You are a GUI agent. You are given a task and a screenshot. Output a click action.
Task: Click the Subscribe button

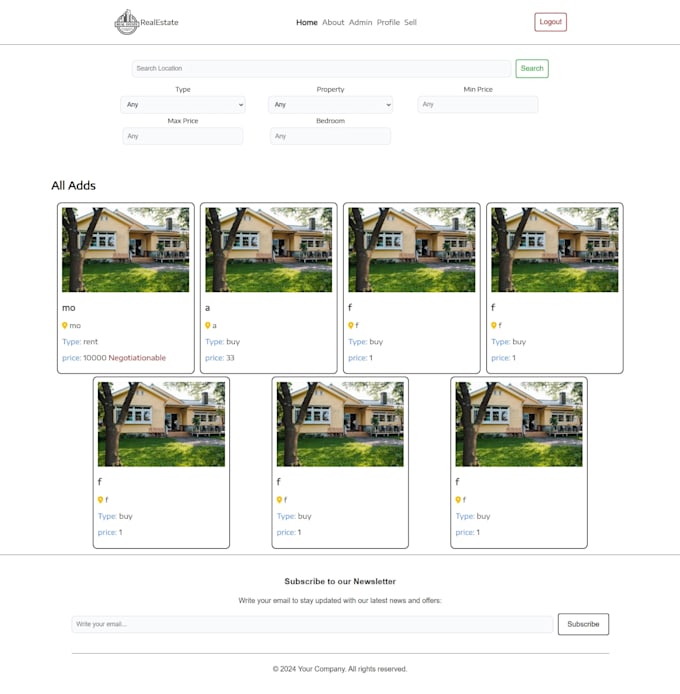click(x=583, y=624)
